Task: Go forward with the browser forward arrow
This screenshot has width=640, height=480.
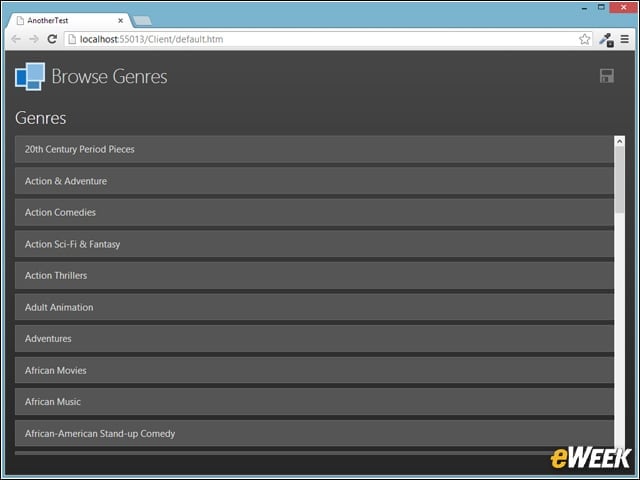Action: pos(34,39)
